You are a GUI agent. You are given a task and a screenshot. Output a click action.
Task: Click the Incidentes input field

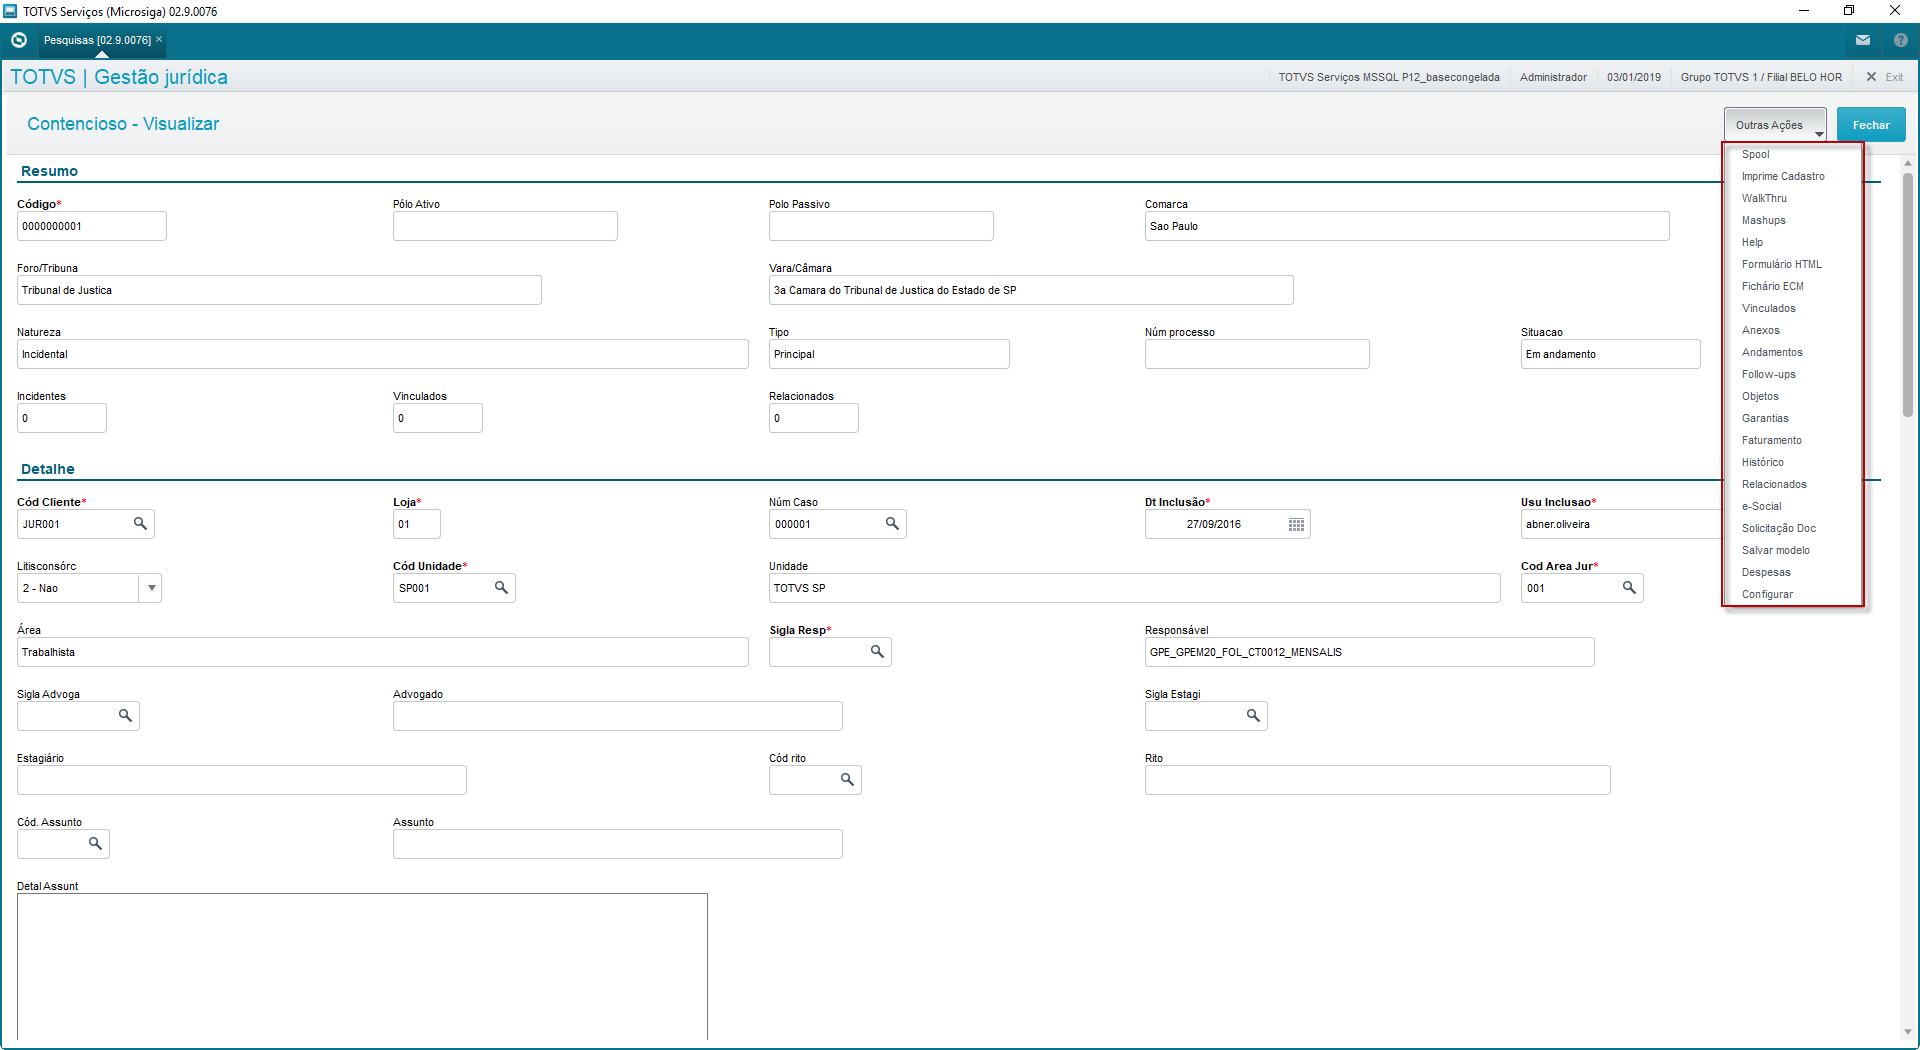pos(62,418)
